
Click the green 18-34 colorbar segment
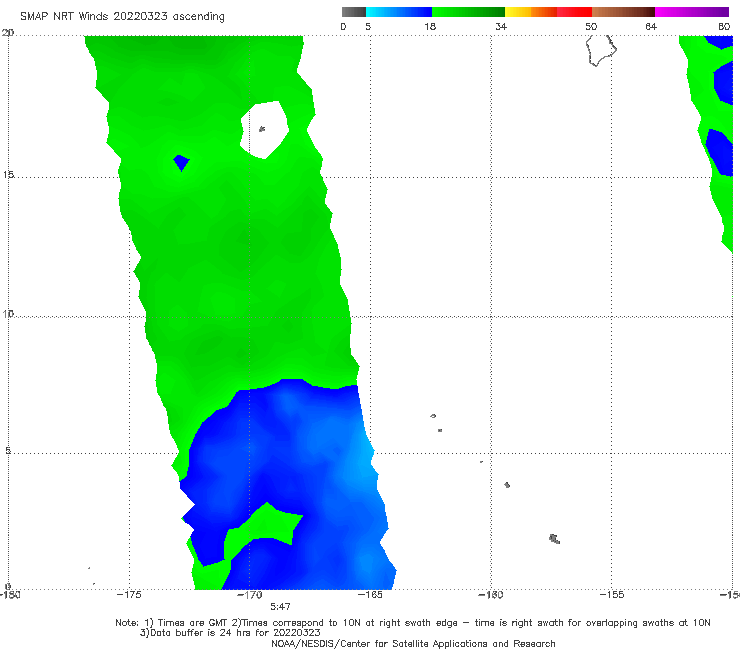(x=468, y=12)
